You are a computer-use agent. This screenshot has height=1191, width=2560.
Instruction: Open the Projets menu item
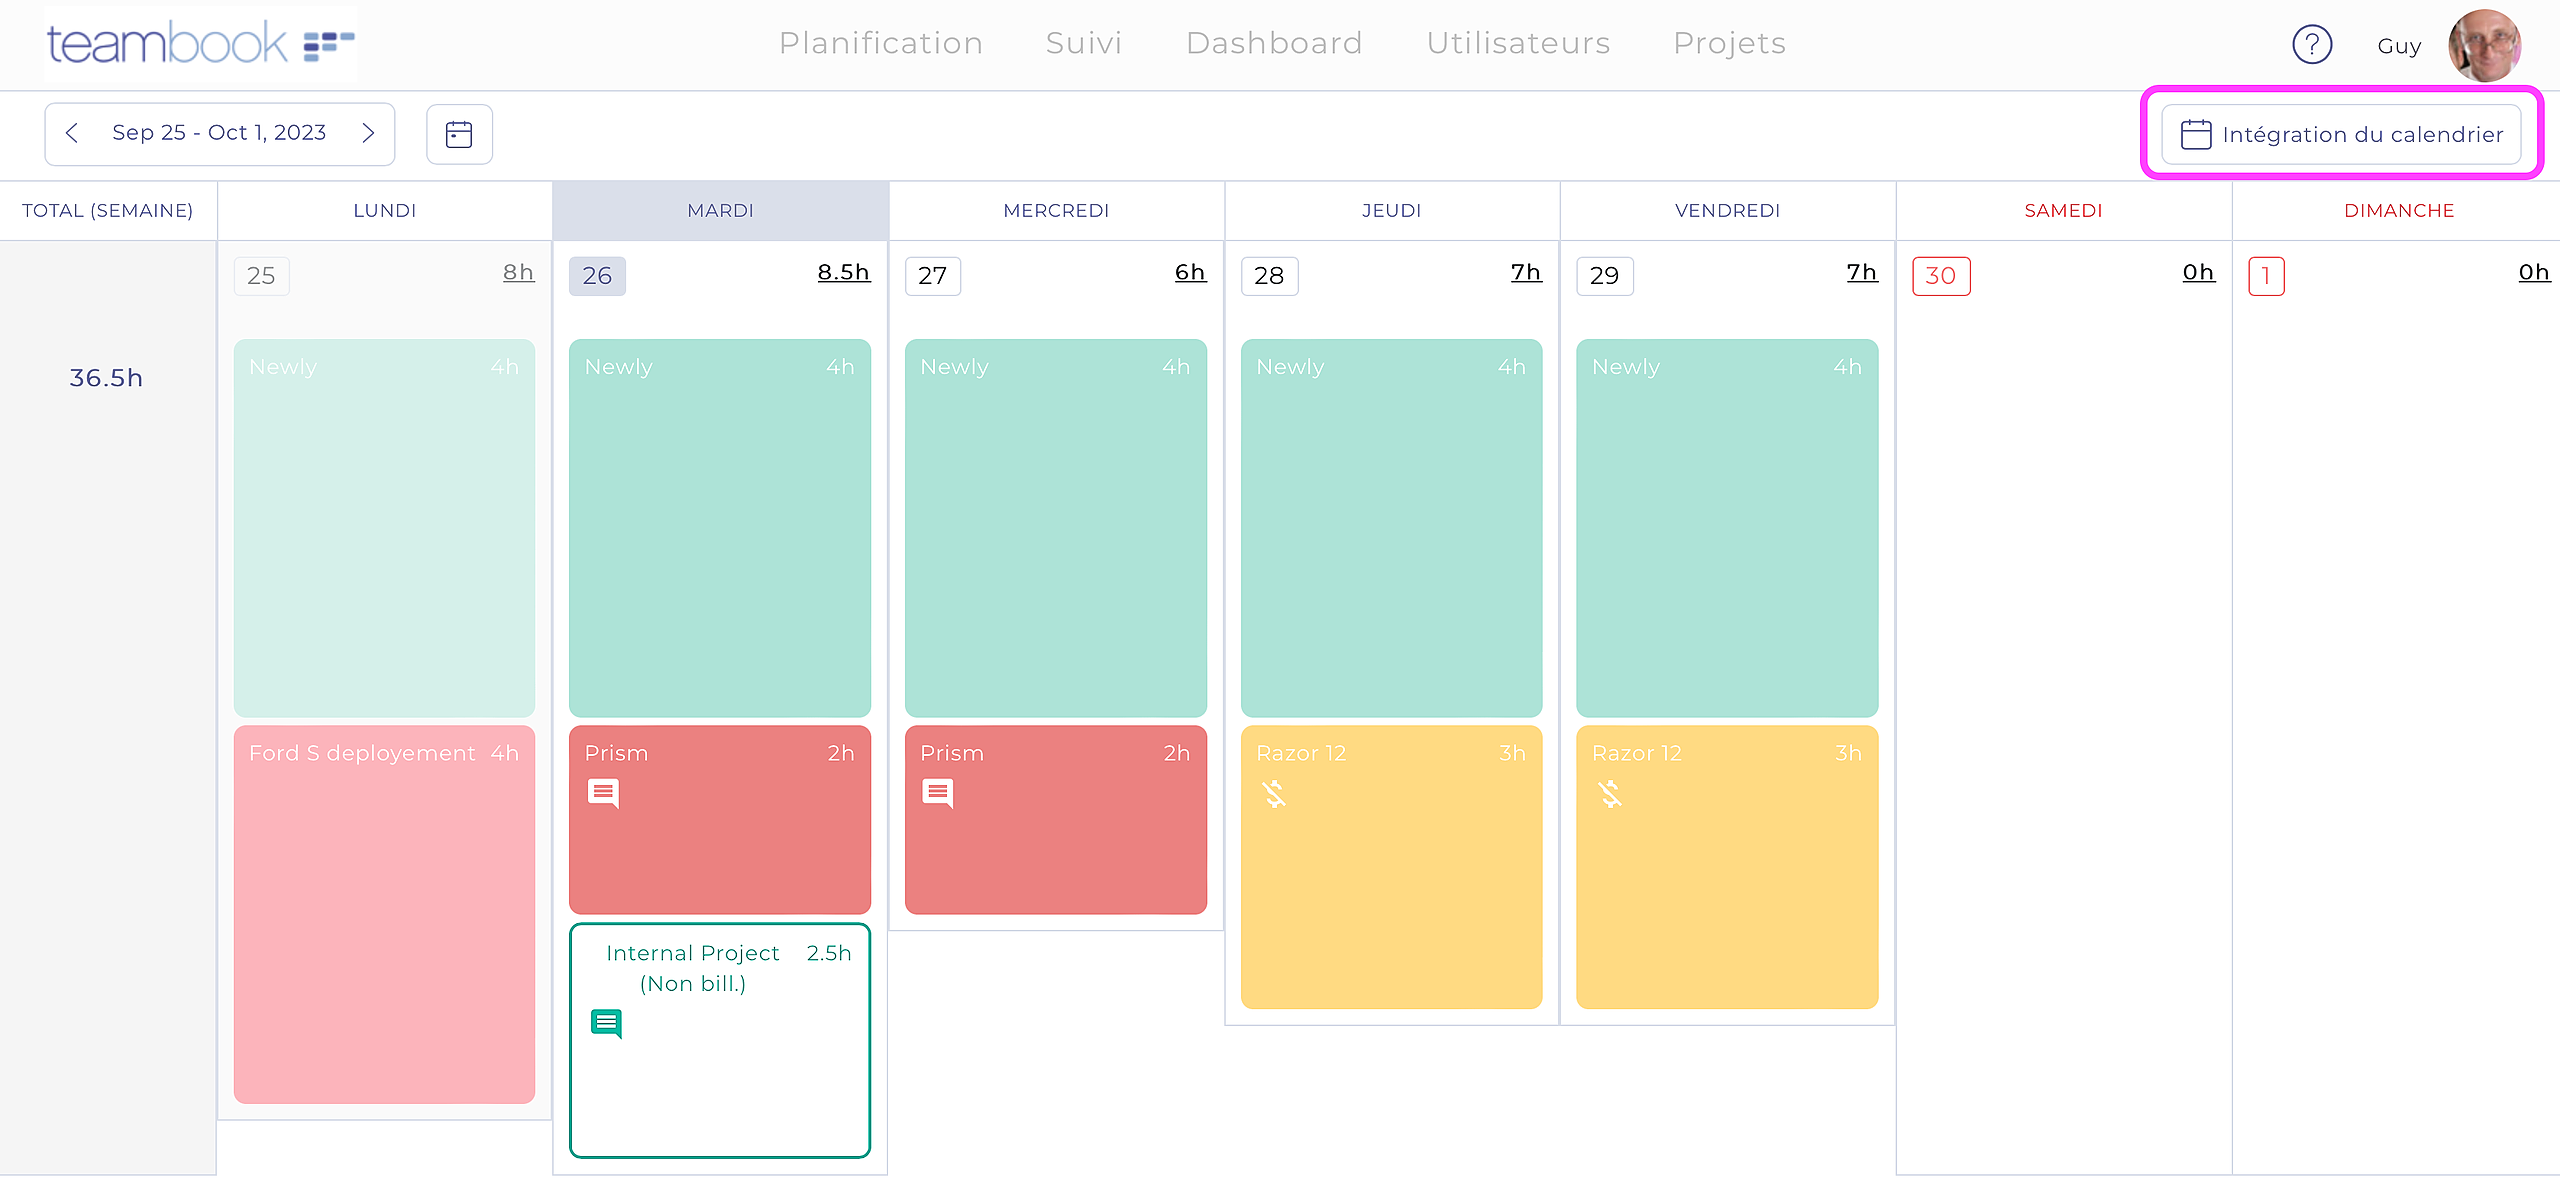coord(1729,43)
